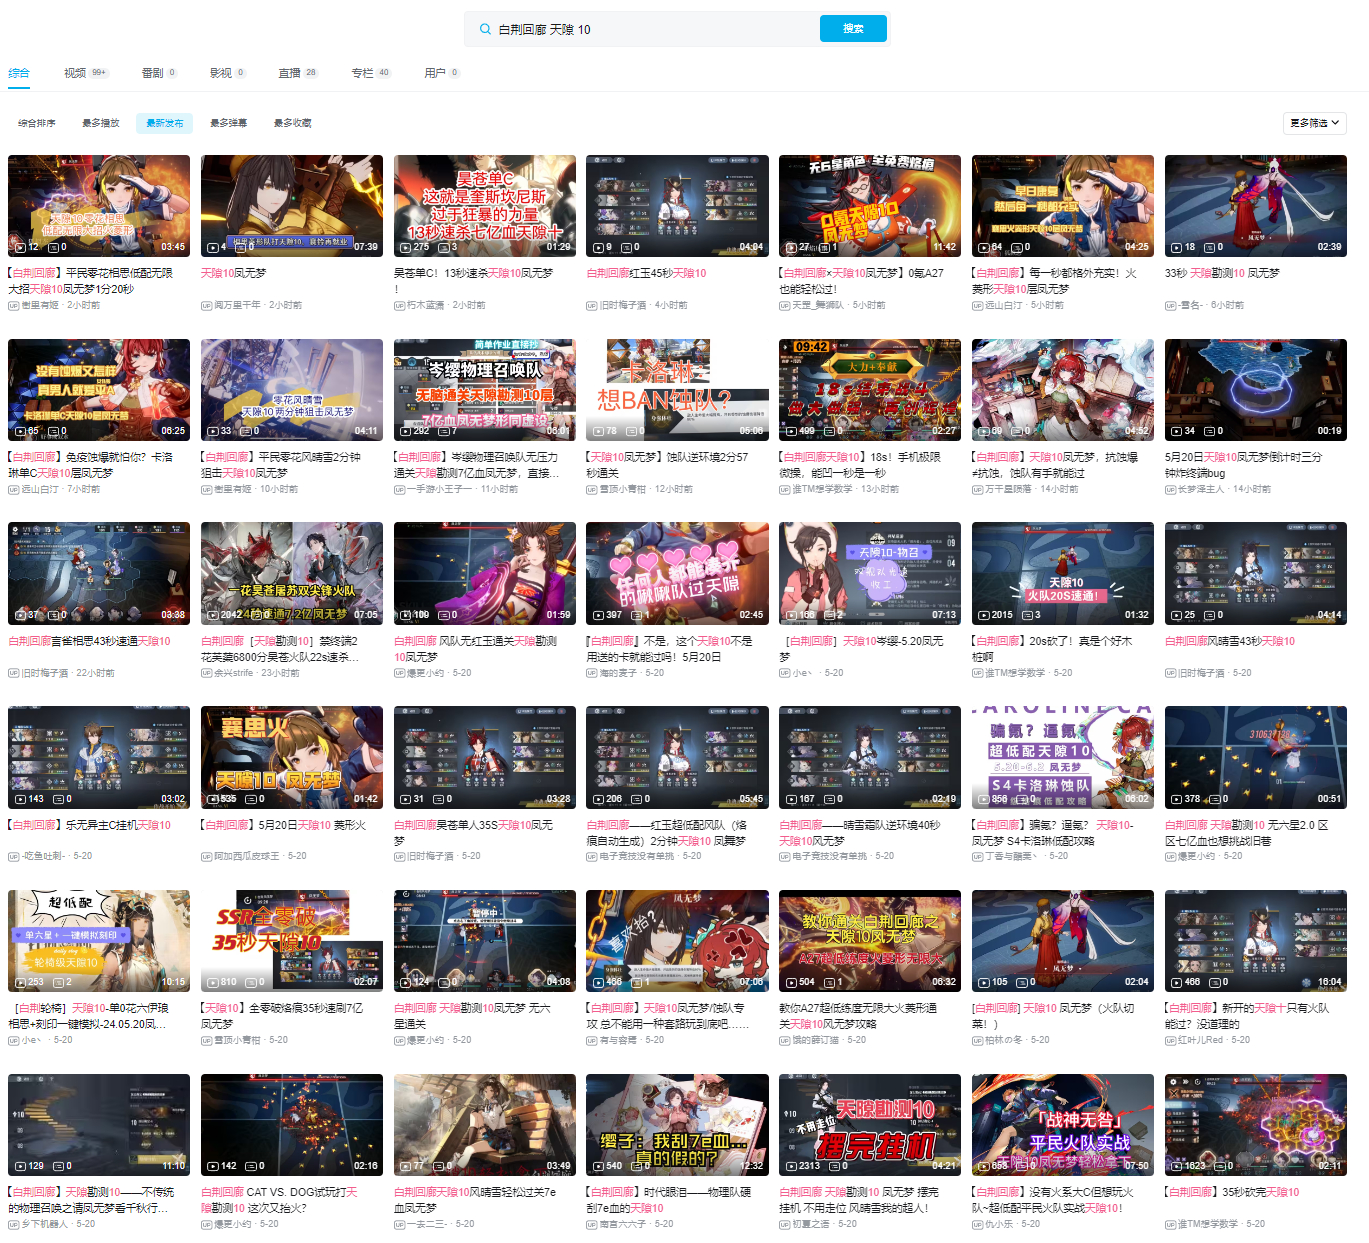Click the play count icon on the 03:45 thumbnail
This screenshot has width=1369, height=1243.
[x=20, y=247]
